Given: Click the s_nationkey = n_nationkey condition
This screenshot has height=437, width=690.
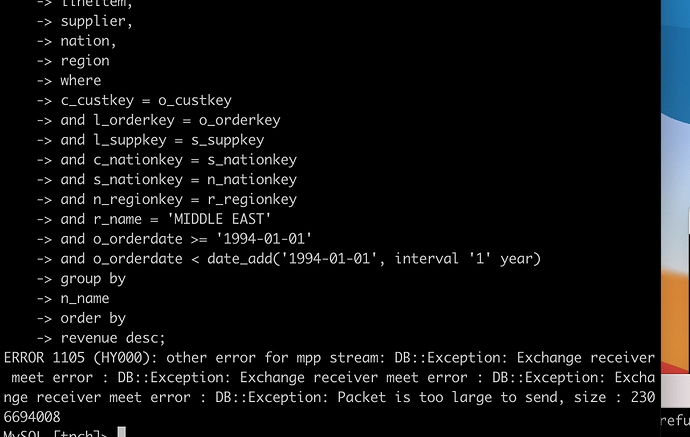Looking at the screenshot, I should pyautogui.click(x=178, y=180).
